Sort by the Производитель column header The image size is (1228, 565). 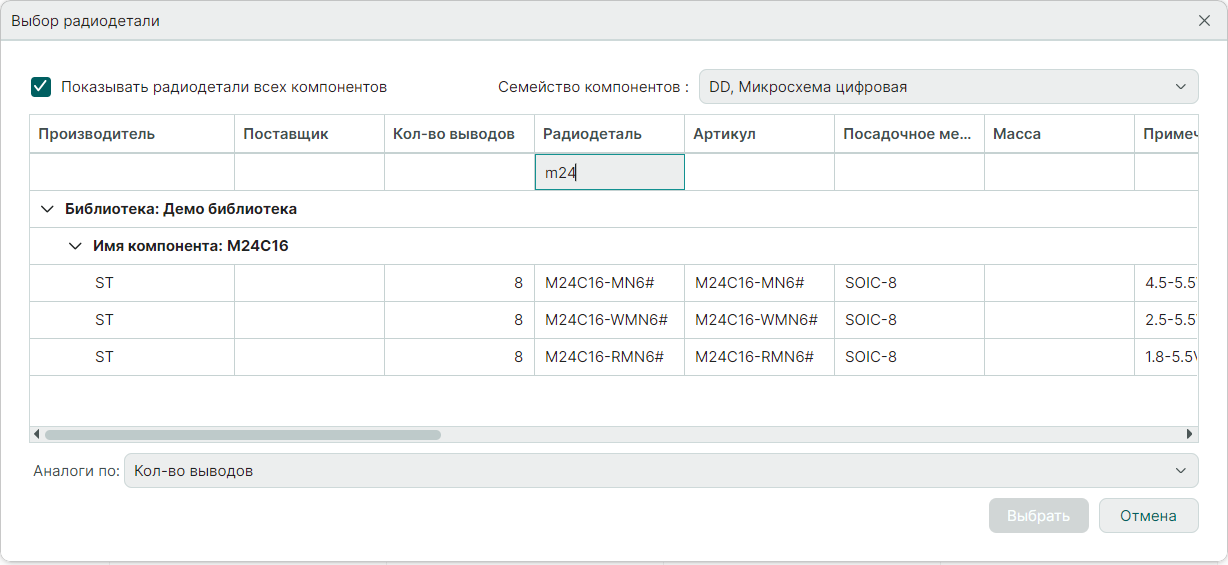(131, 134)
